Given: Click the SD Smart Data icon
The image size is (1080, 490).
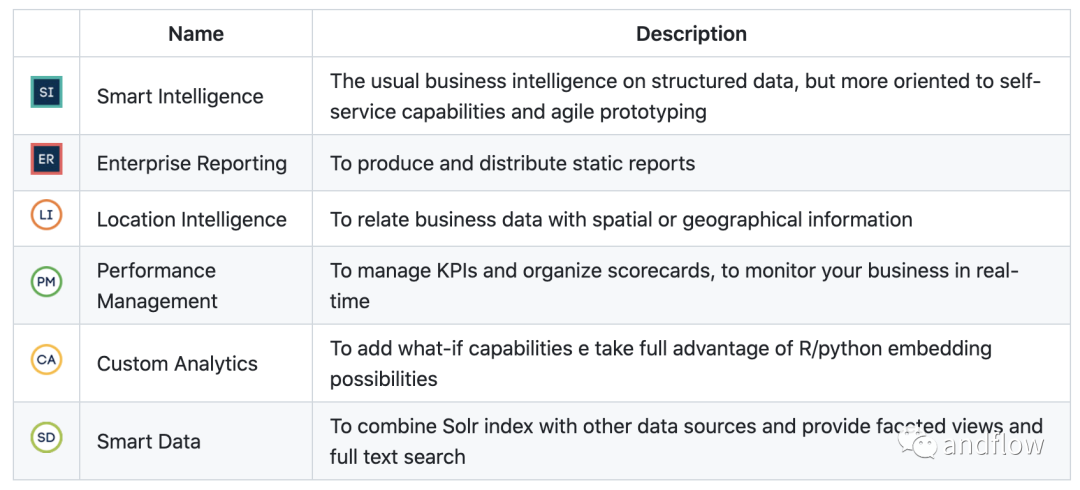Looking at the screenshot, I should (x=46, y=438).
